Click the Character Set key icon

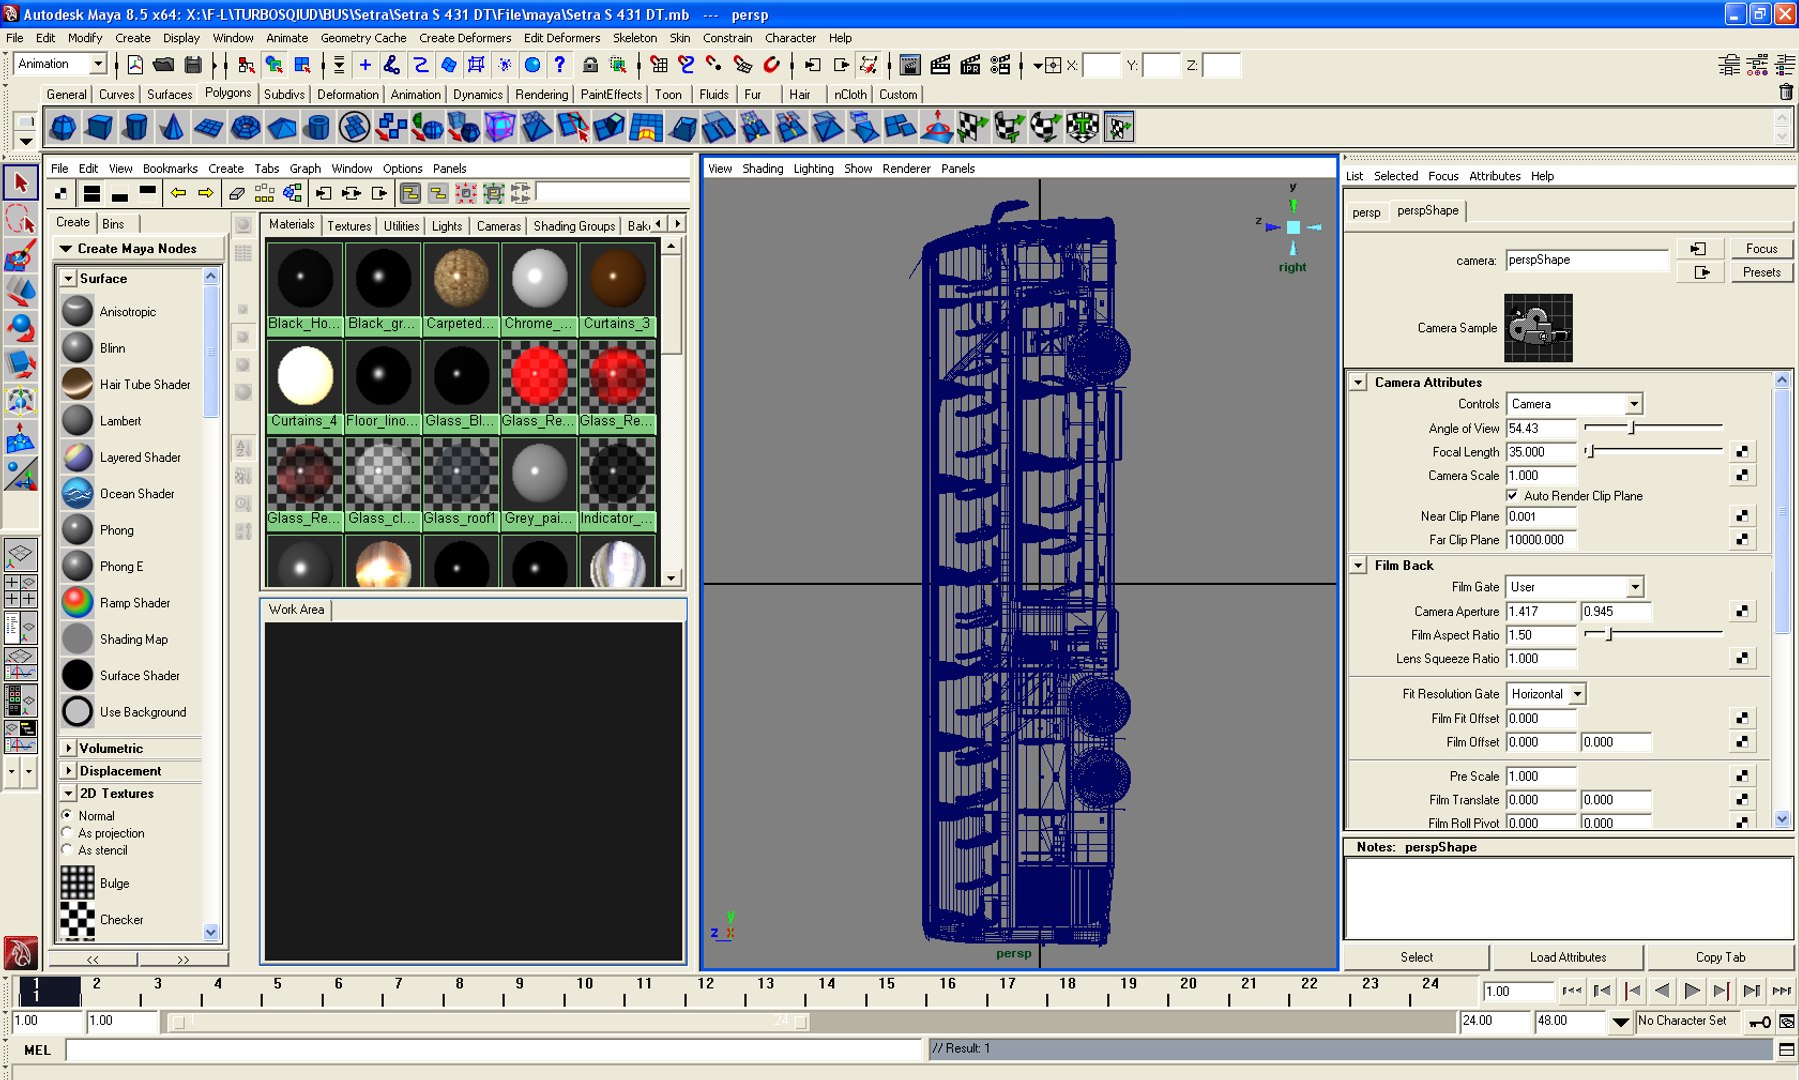(x=1759, y=1021)
